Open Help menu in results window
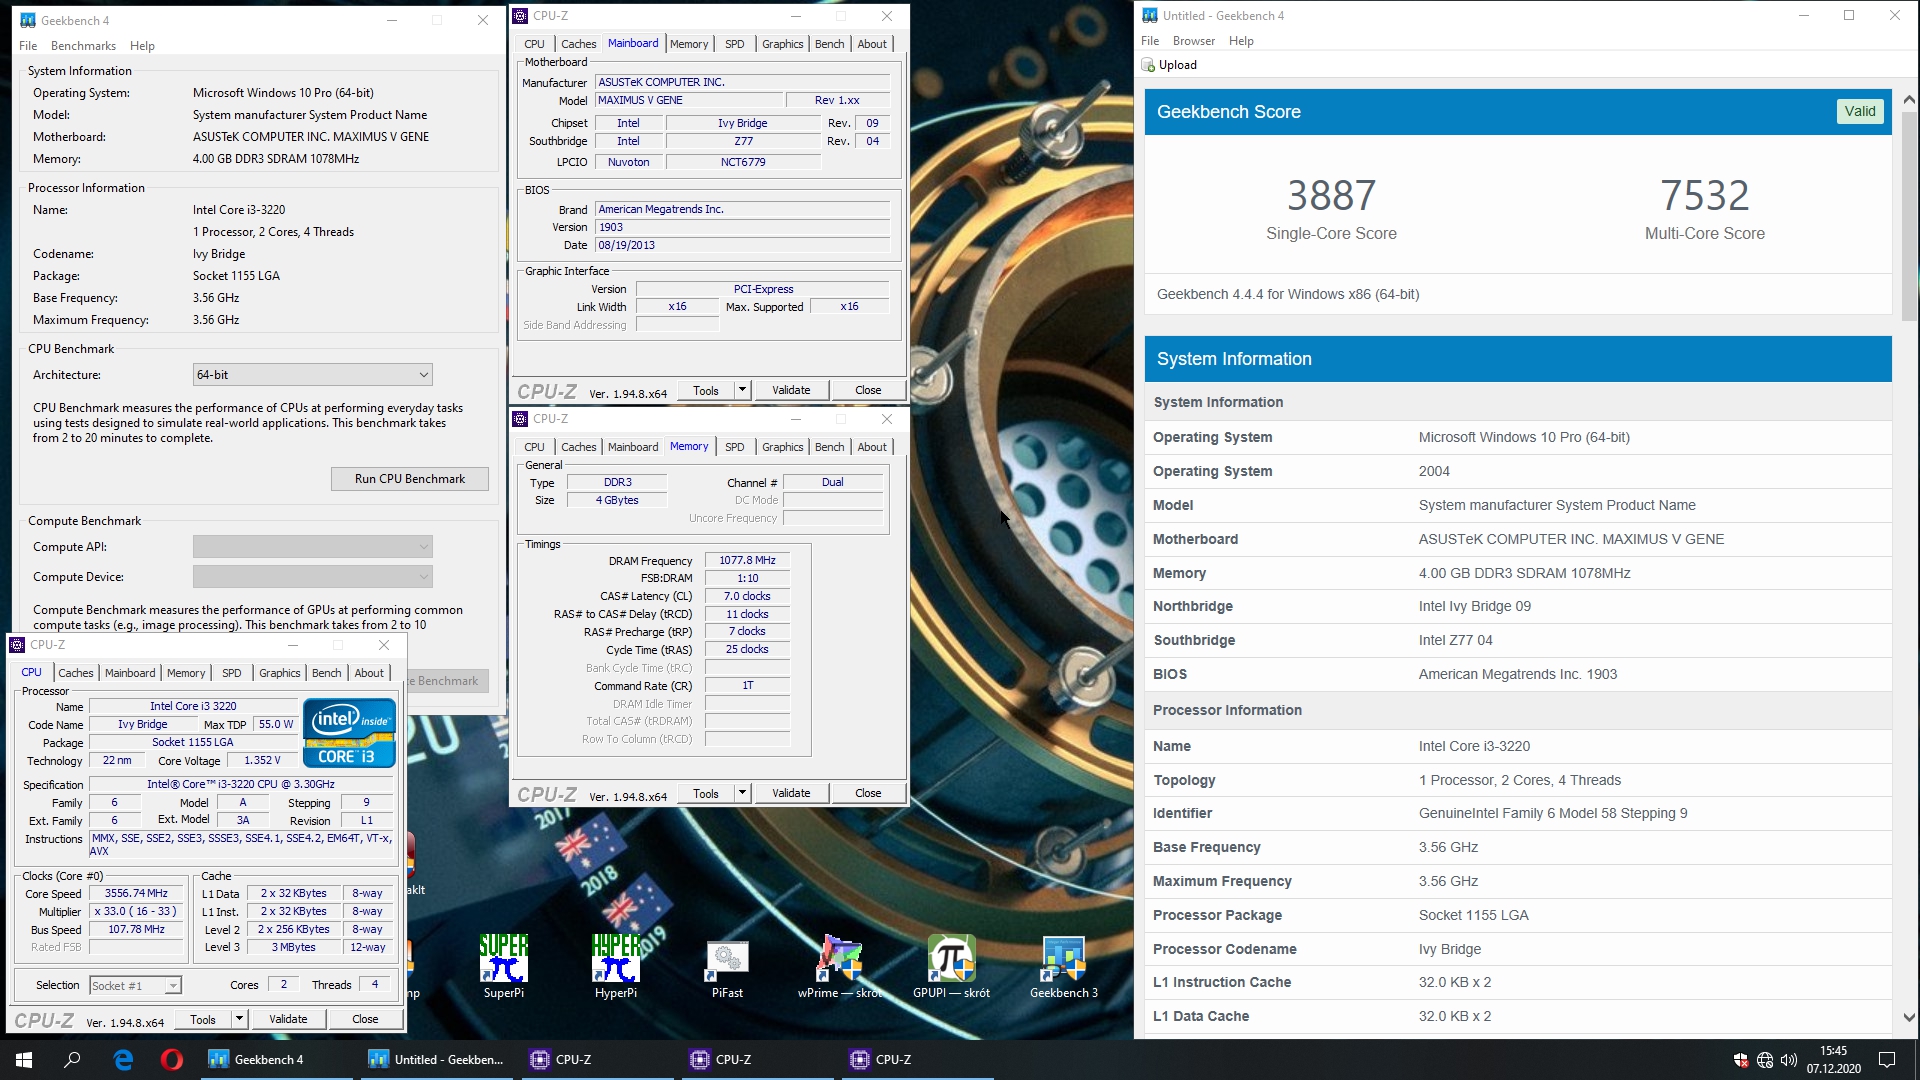 coord(1241,41)
